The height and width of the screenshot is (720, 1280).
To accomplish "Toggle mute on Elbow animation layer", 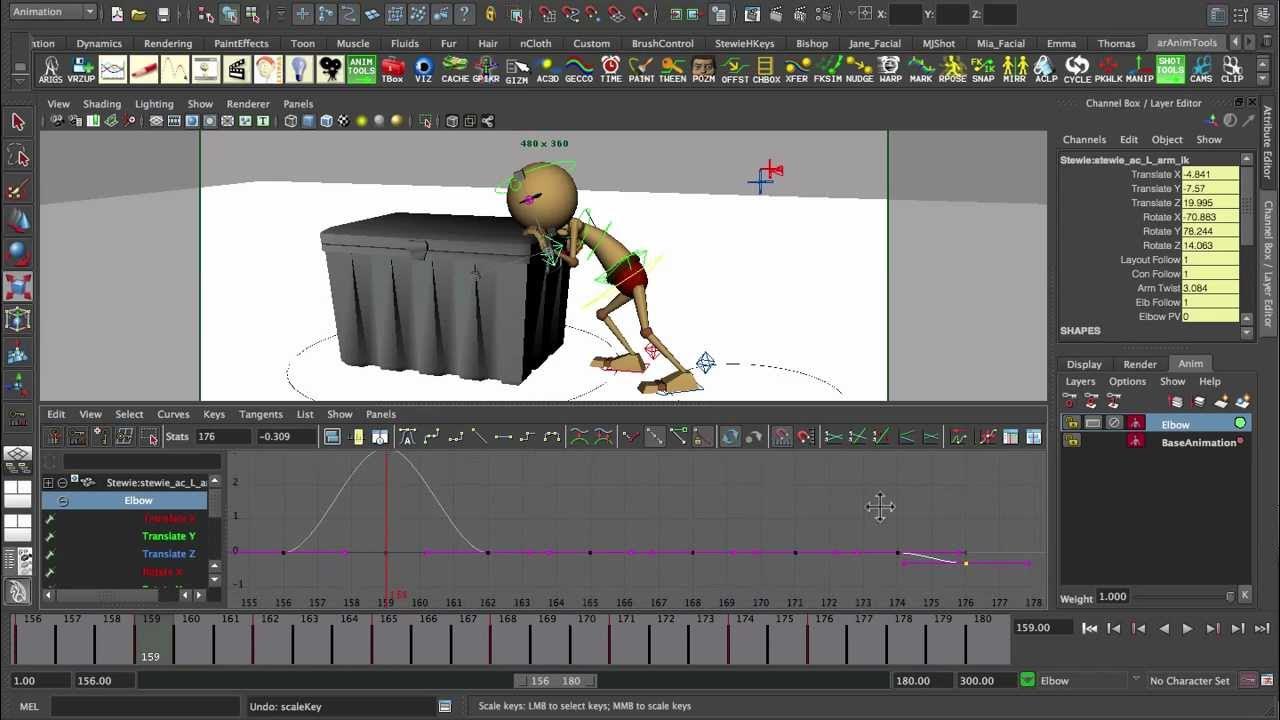I will click(x=1114, y=424).
